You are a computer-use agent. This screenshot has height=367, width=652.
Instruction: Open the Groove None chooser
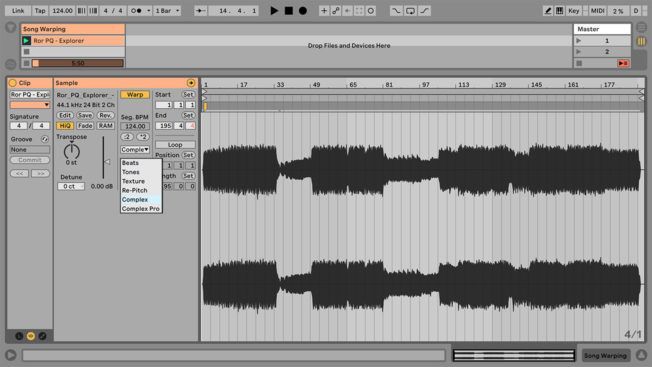tap(30, 150)
